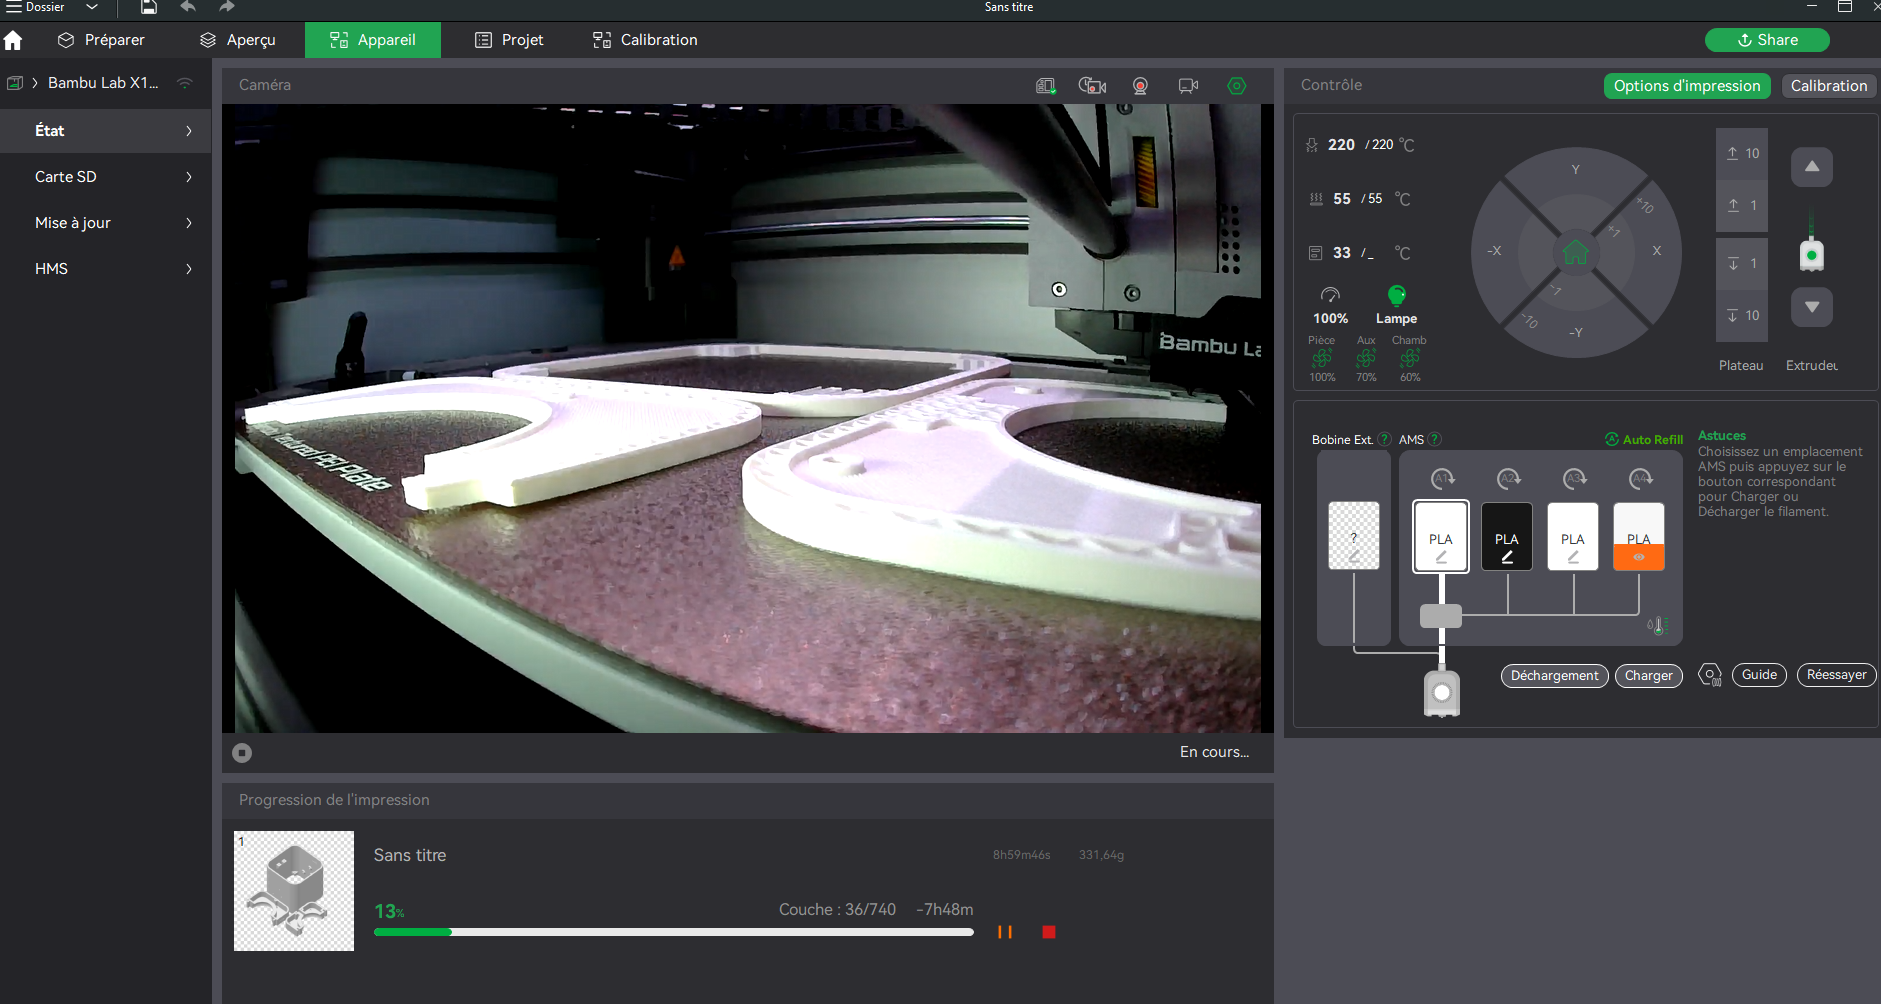1881x1004 pixels.
Task: Switch to the Préparer tab
Action: (101, 40)
